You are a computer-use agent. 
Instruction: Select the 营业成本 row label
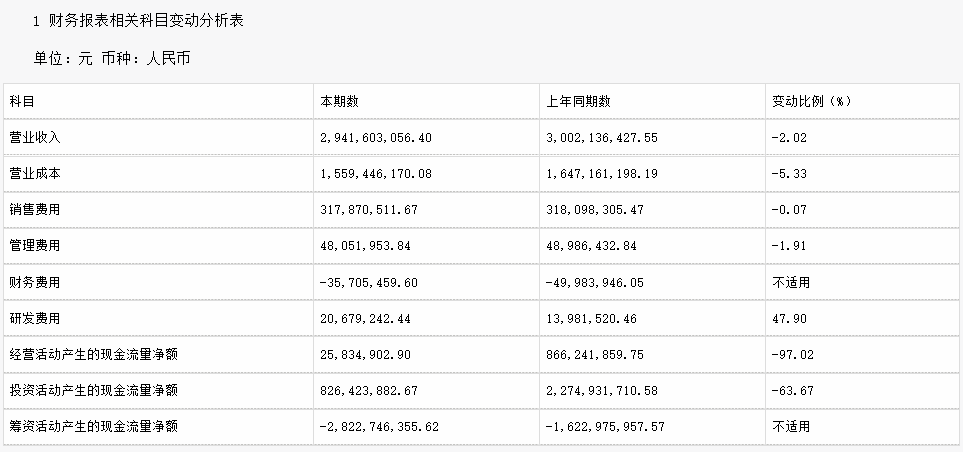click(x=35, y=174)
